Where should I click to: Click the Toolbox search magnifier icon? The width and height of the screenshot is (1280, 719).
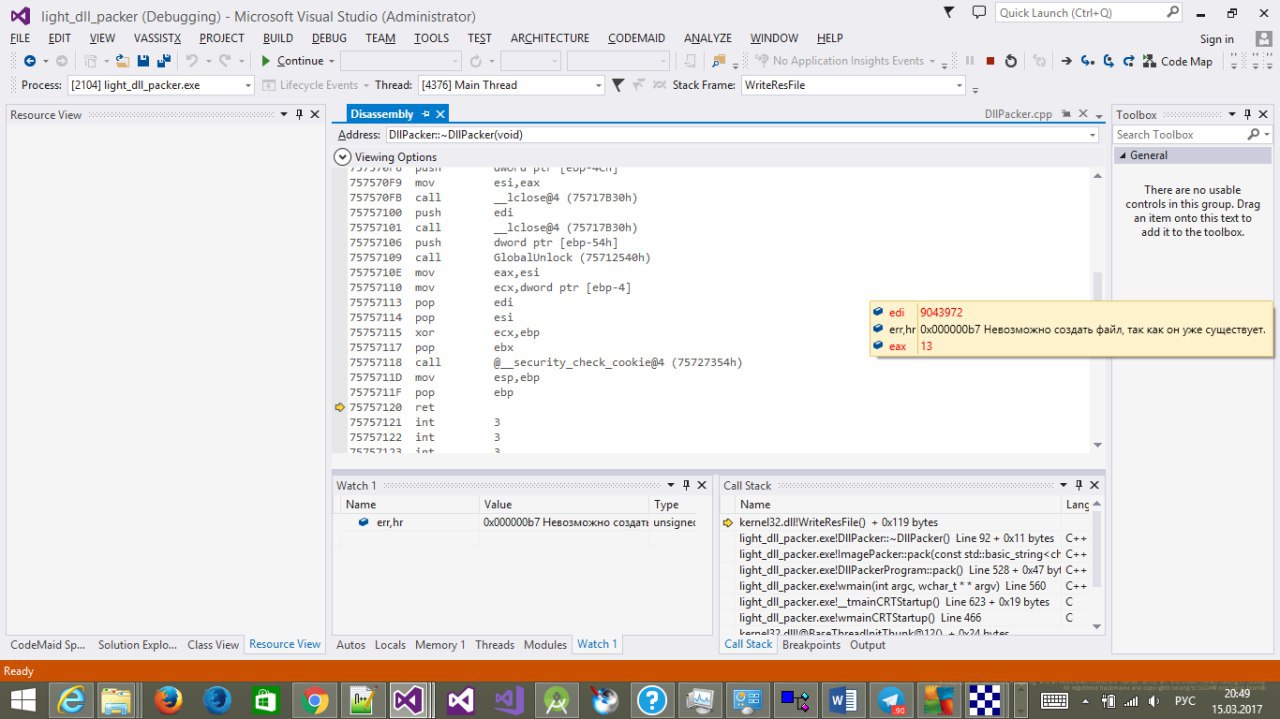tap(1254, 134)
